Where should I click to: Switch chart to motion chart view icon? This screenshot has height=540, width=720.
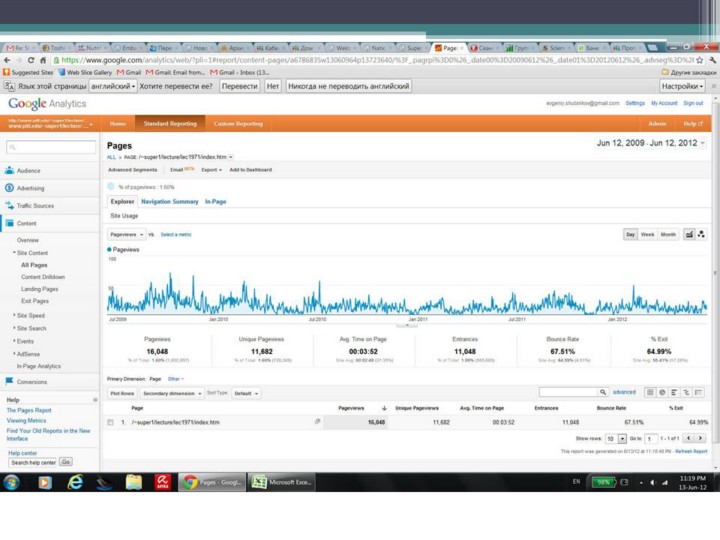(702, 234)
